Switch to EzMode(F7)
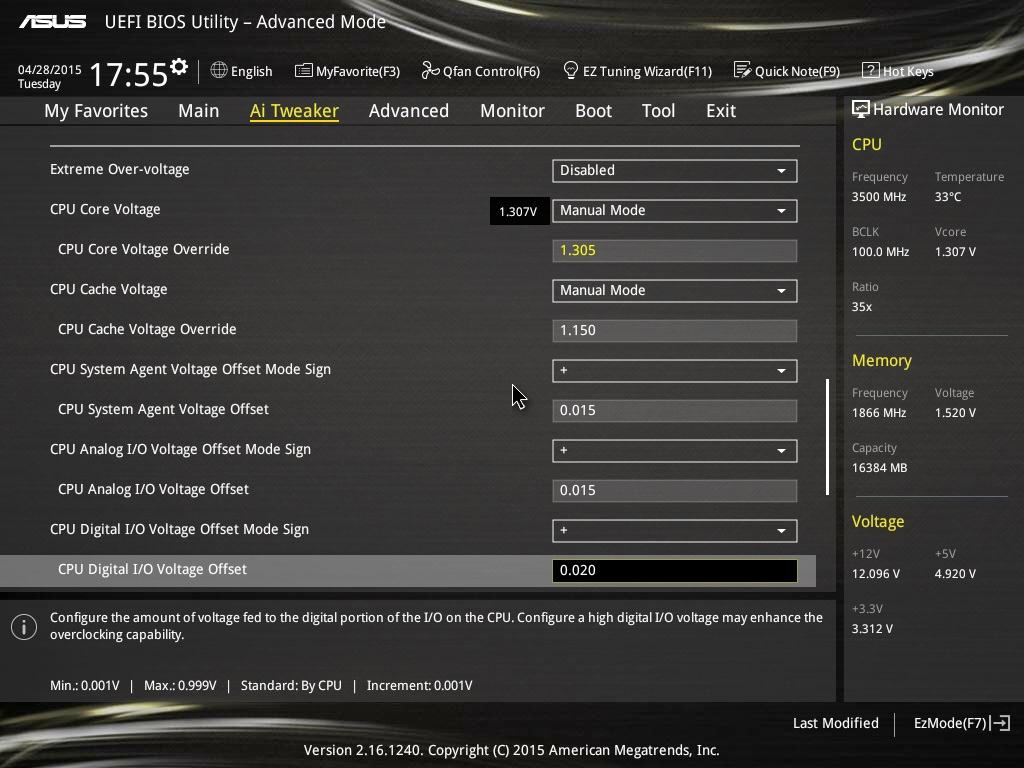The image size is (1024, 768). pos(962,723)
